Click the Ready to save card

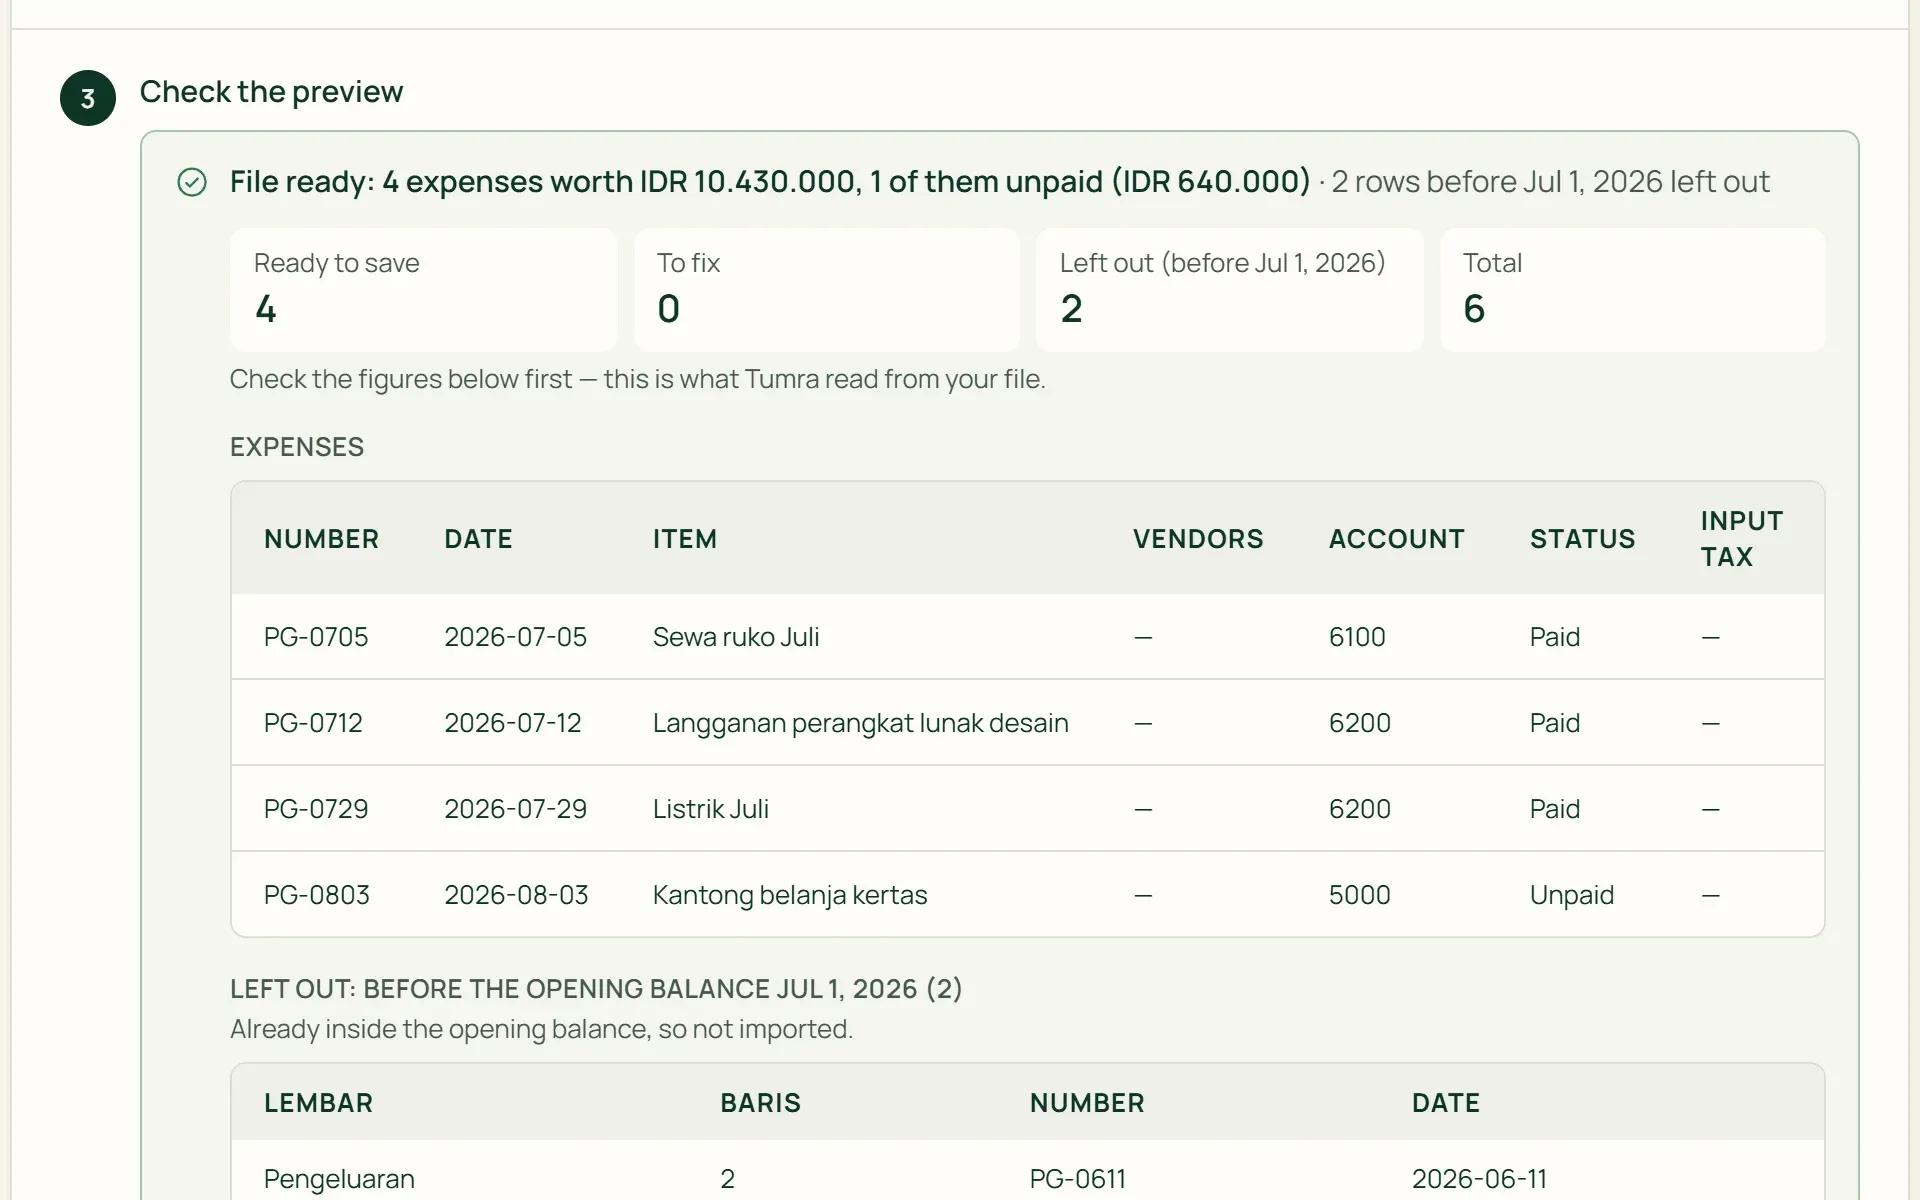[423, 290]
